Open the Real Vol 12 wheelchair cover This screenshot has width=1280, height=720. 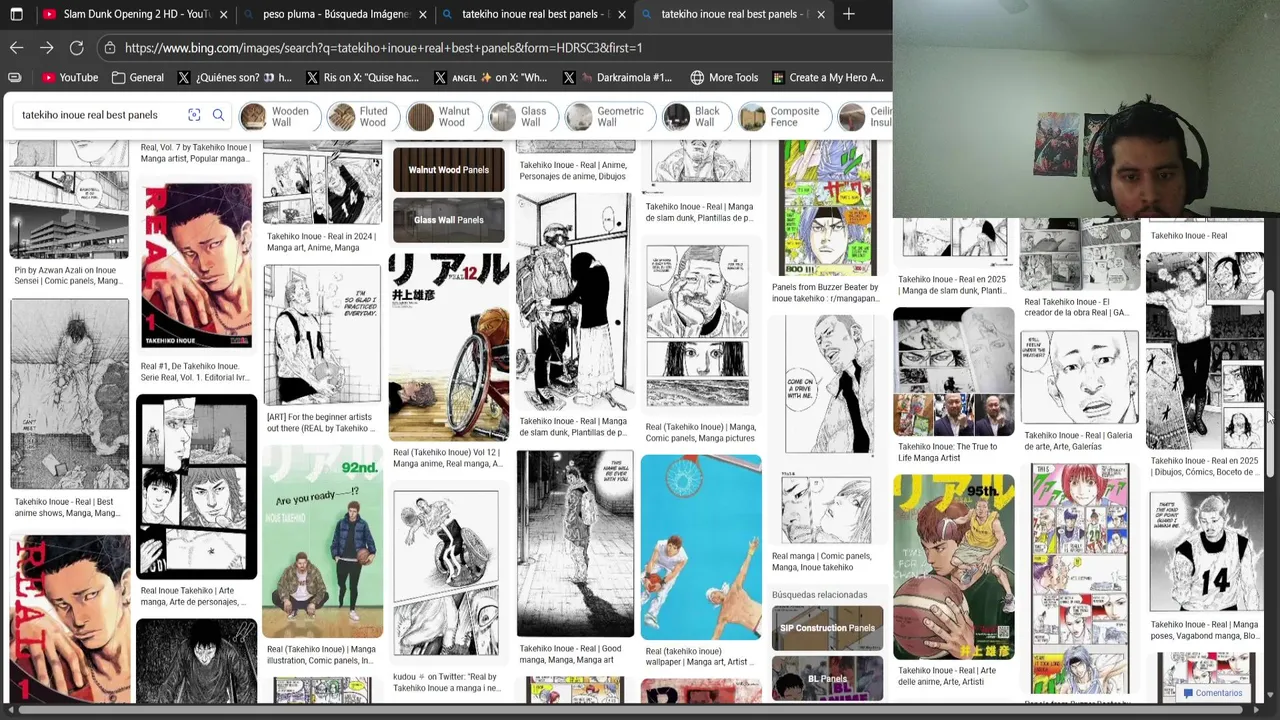(x=448, y=347)
